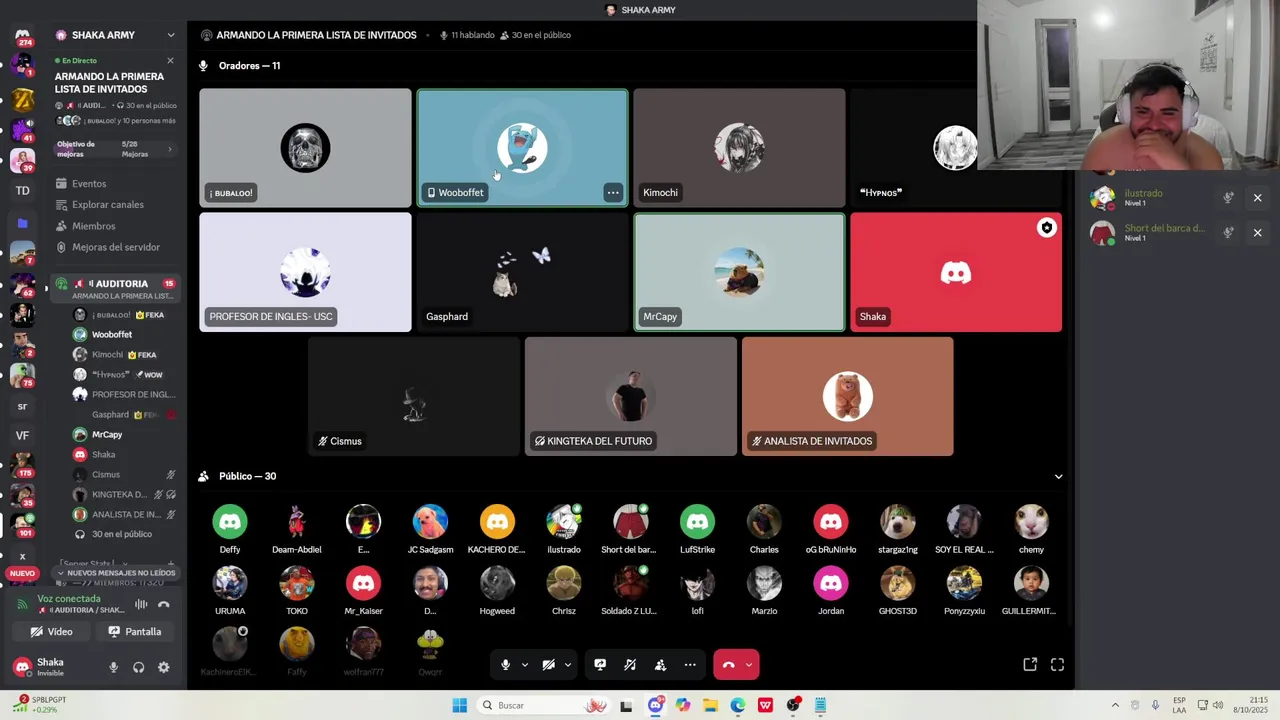Click the NUEVO unread servers pill

[22, 574]
